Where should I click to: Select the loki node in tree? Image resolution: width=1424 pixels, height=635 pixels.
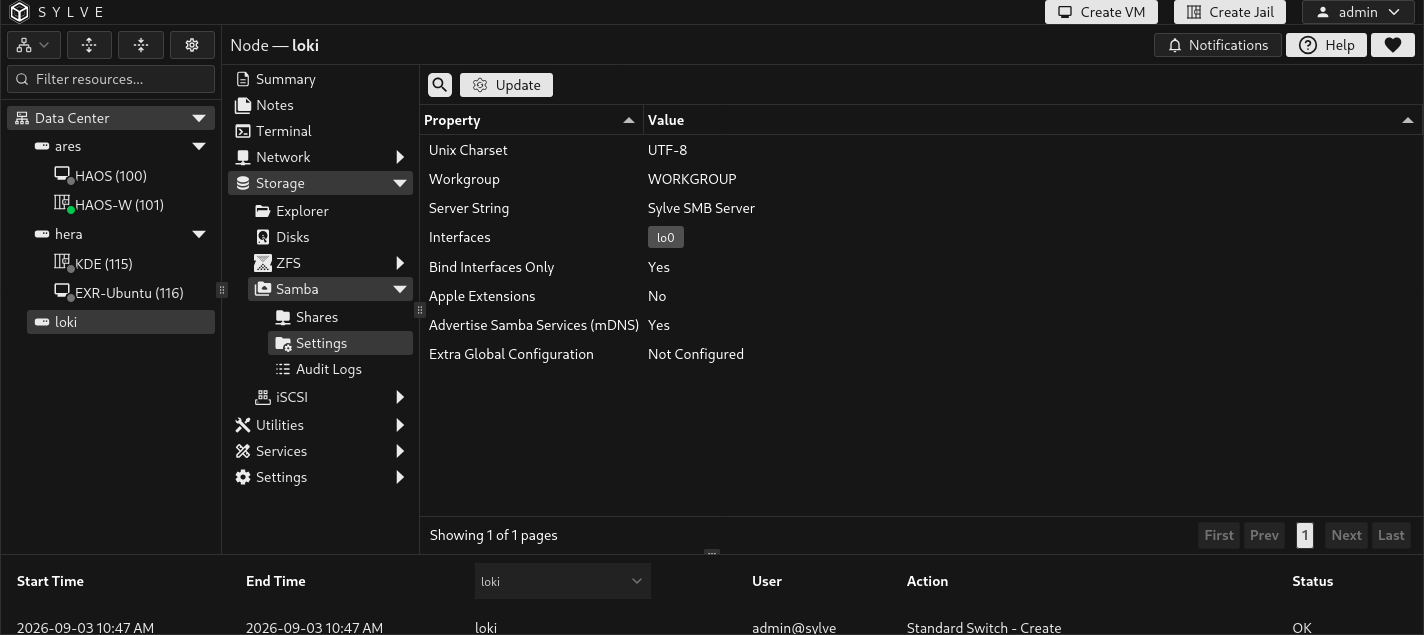tap(121, 322)
